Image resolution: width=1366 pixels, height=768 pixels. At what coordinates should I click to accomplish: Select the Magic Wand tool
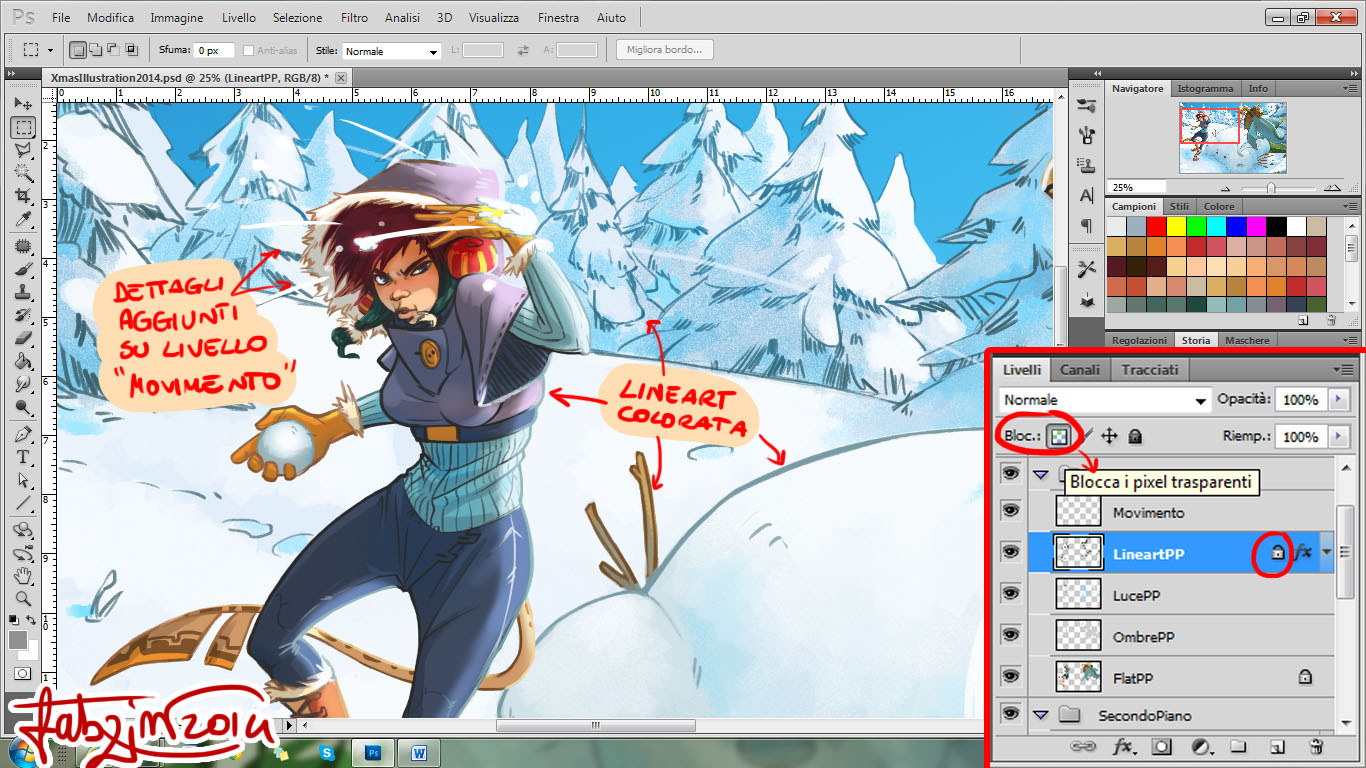[23, 173]
